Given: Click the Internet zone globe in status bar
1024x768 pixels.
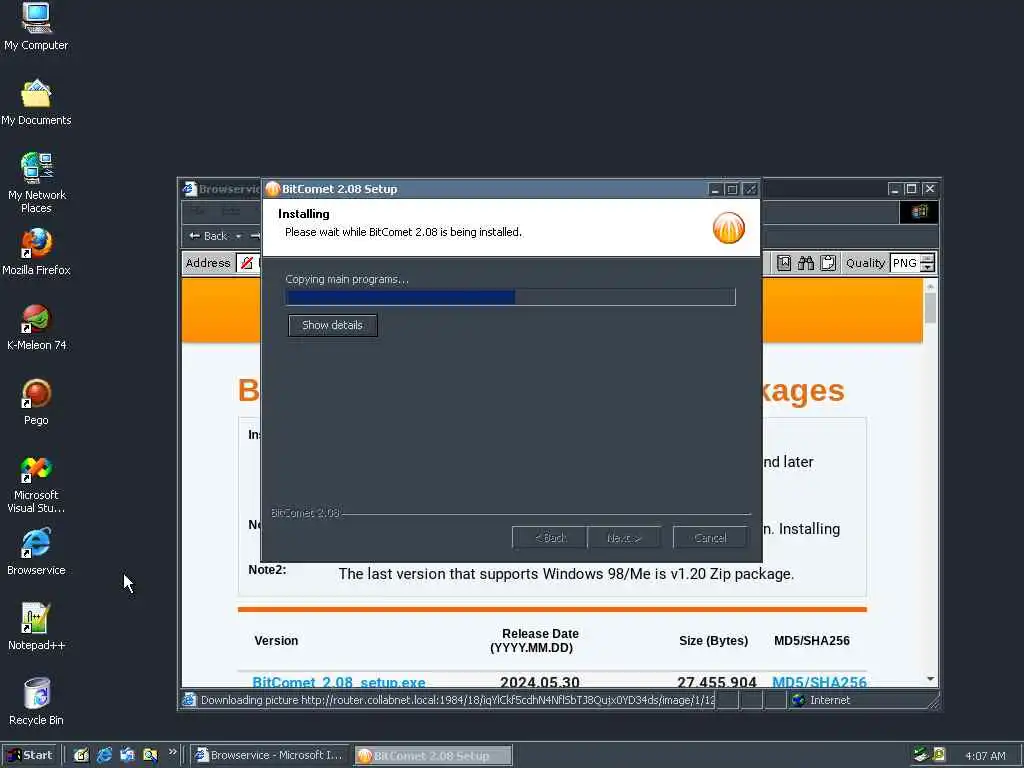Looking at the screenshot, I should [798, 700].
